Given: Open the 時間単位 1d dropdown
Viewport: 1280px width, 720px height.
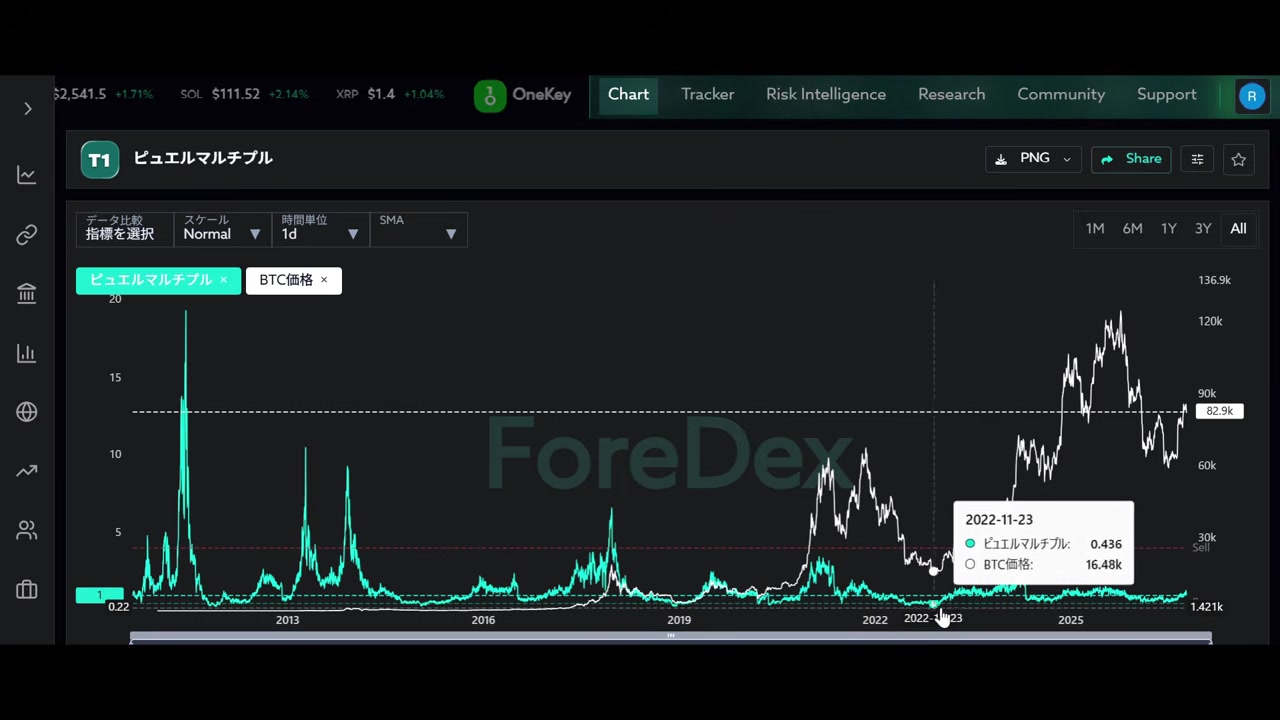Looking at the screenshot, I should [320, 229].
